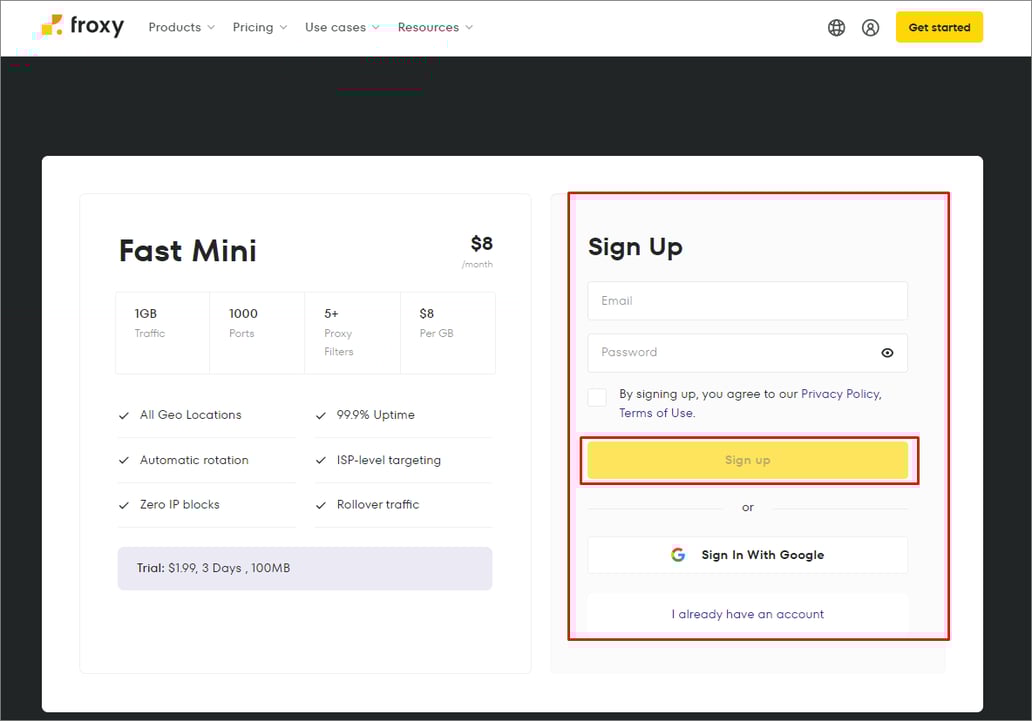Open the Privacy Policy link
The height and width of the screenshot is (721, 1032).
[x=840, y=393]
